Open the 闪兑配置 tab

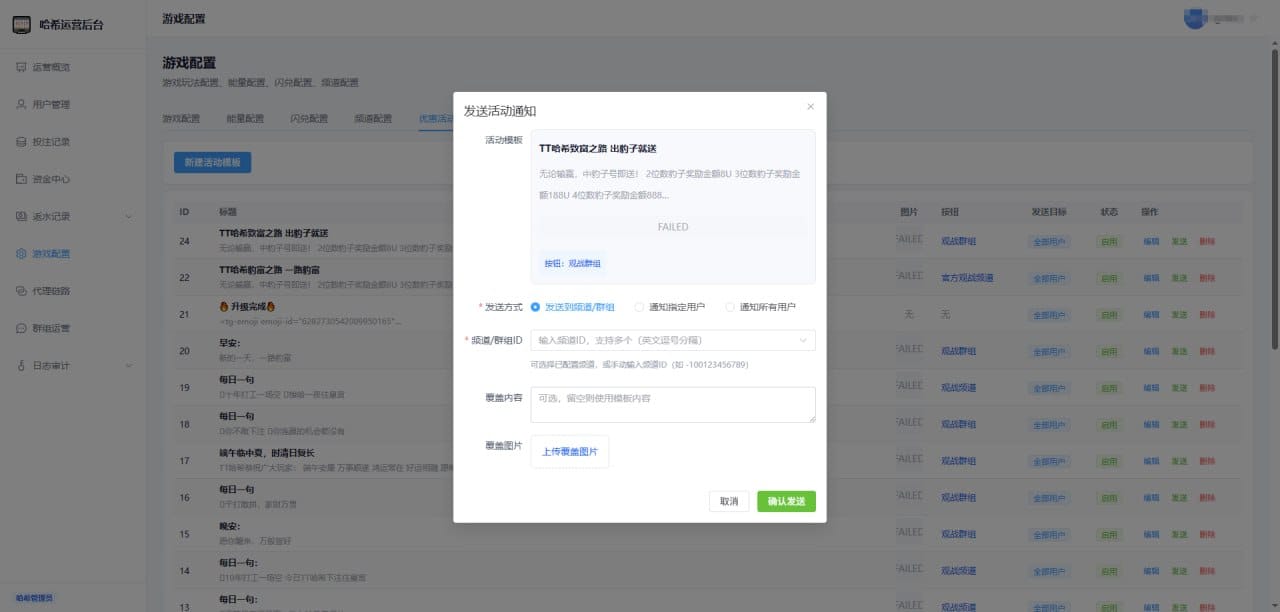309,118
